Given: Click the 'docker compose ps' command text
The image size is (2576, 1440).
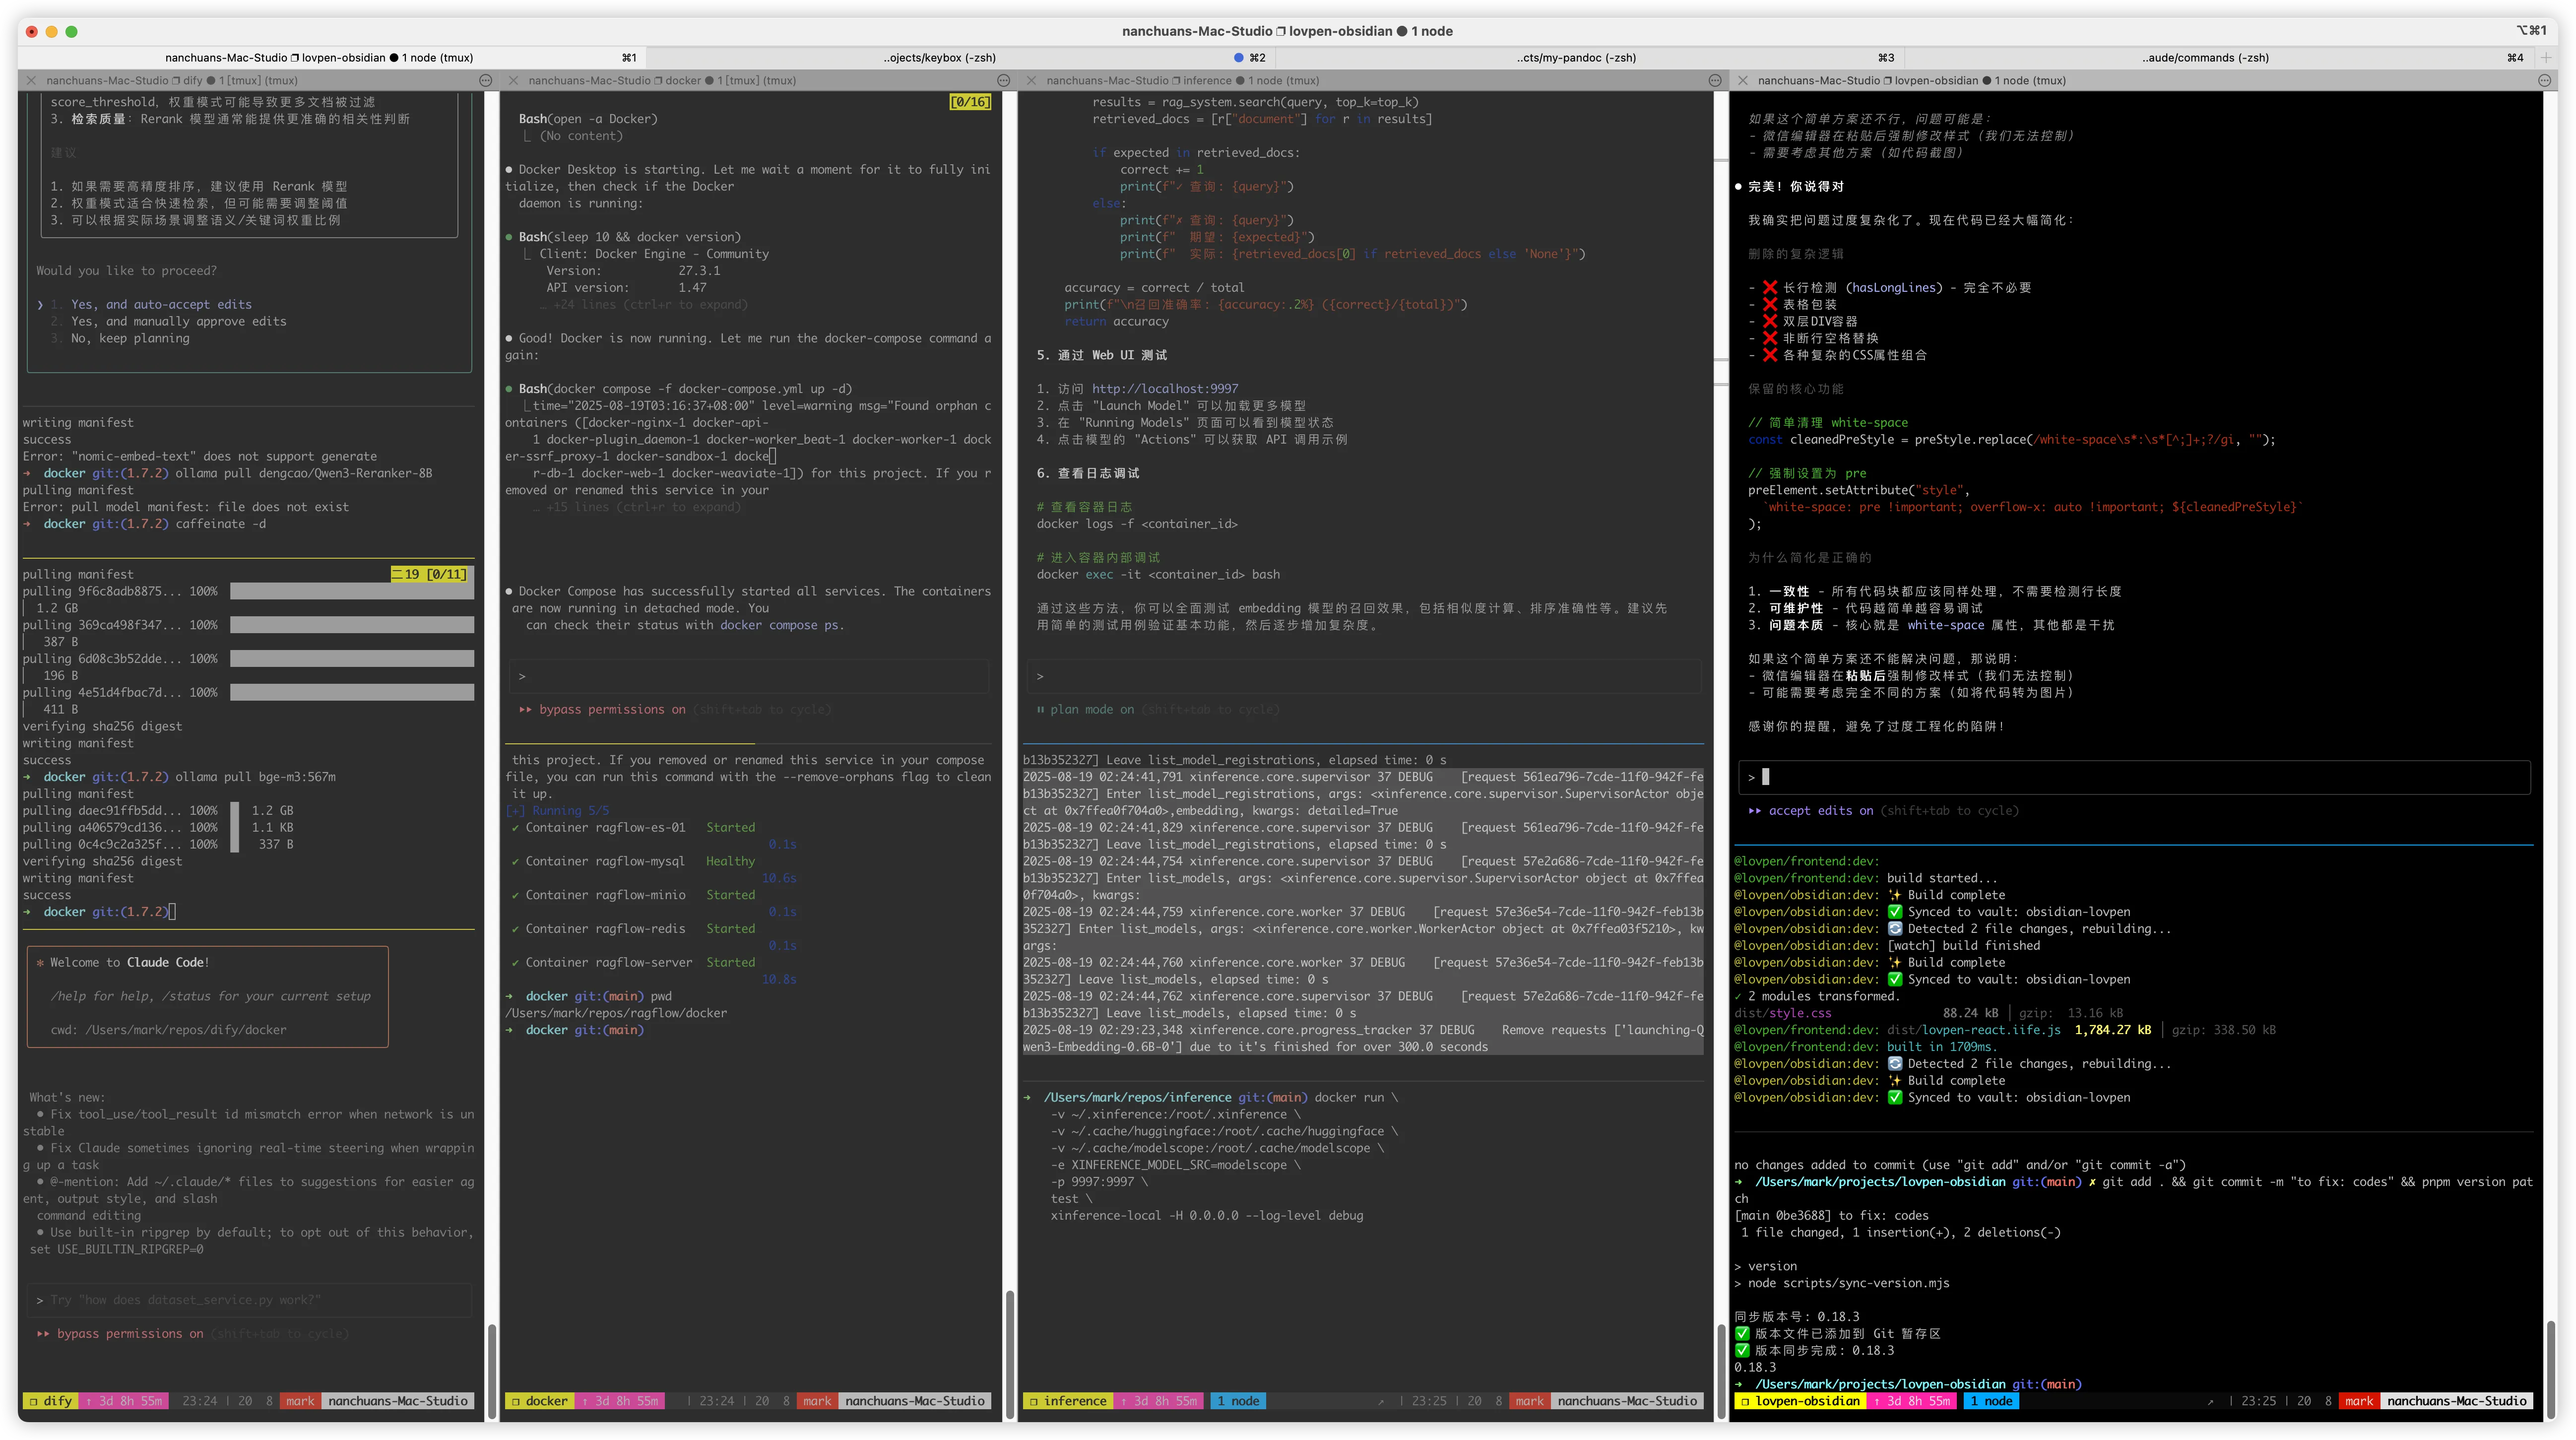Looking at the screenshot, I should point(779,626).
